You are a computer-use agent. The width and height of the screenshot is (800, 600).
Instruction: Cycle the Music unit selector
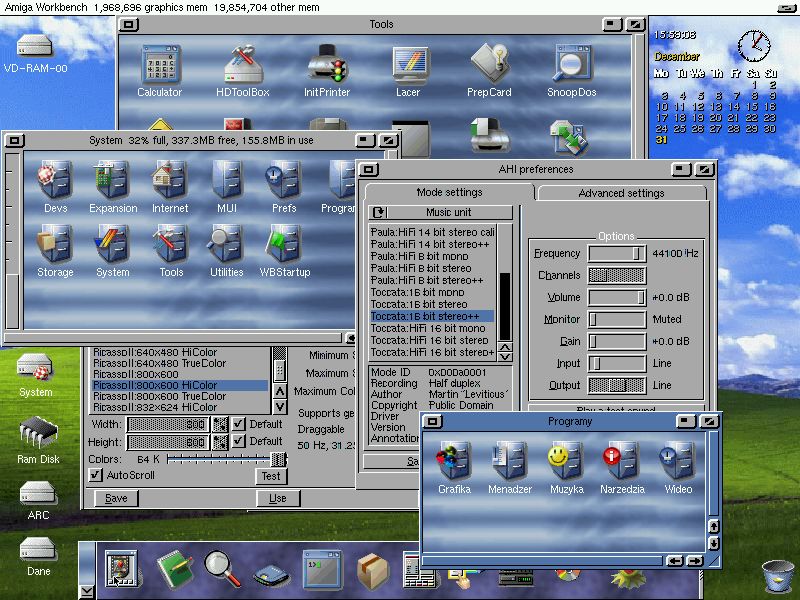[441, 212]
